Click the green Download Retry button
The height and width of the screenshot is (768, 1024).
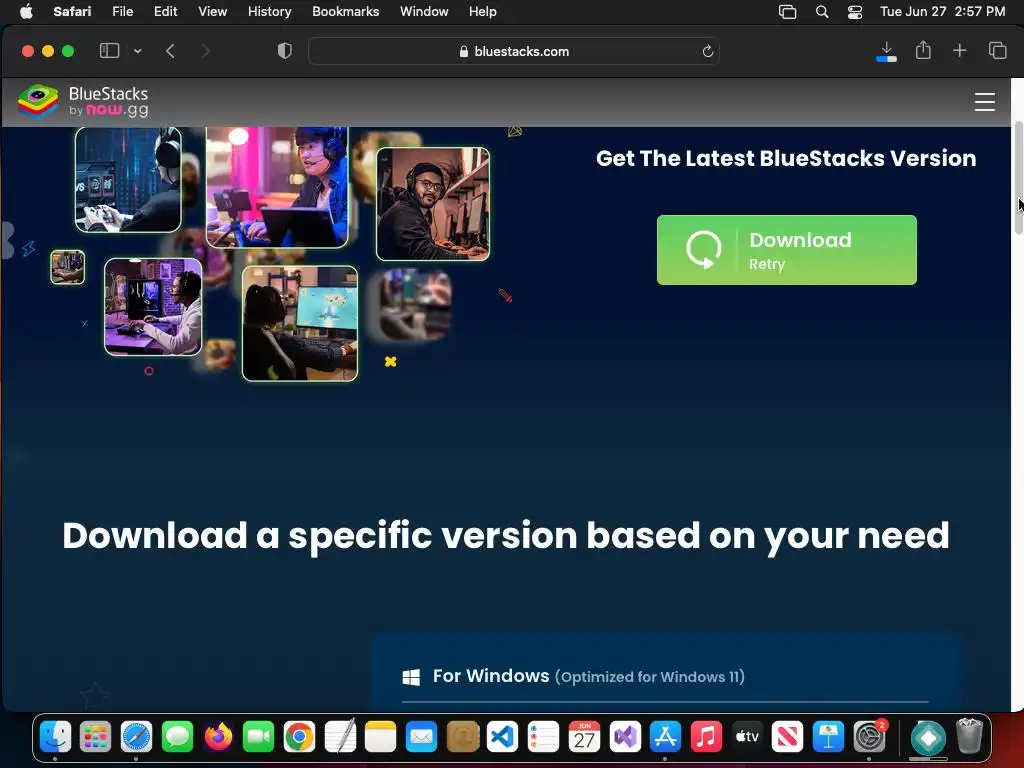[786, 249]
